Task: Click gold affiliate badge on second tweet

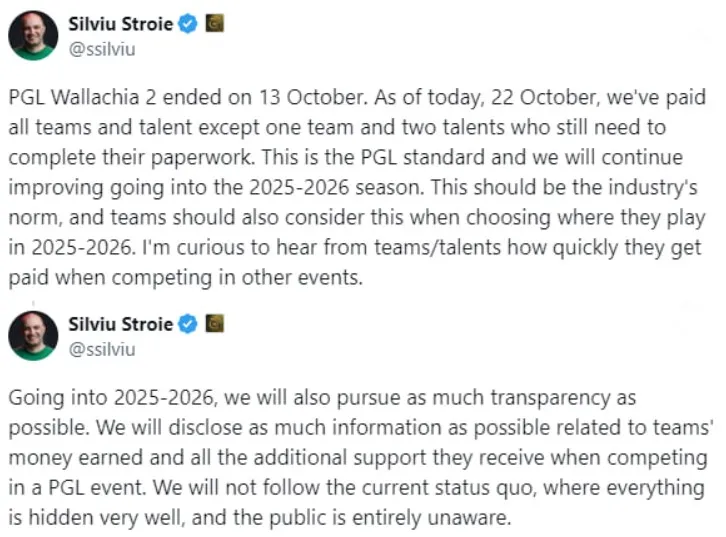Action: point(214,324)
